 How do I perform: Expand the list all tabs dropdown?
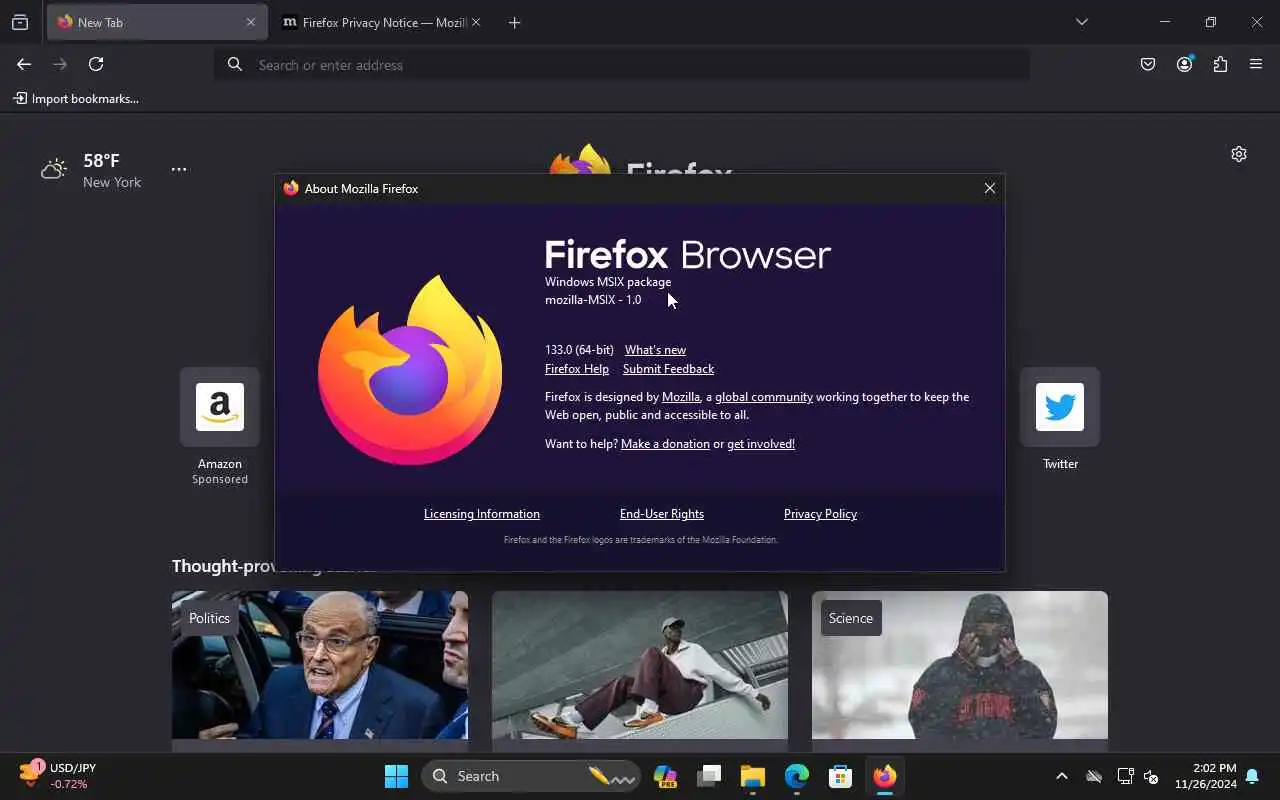tap(1082, 22)
